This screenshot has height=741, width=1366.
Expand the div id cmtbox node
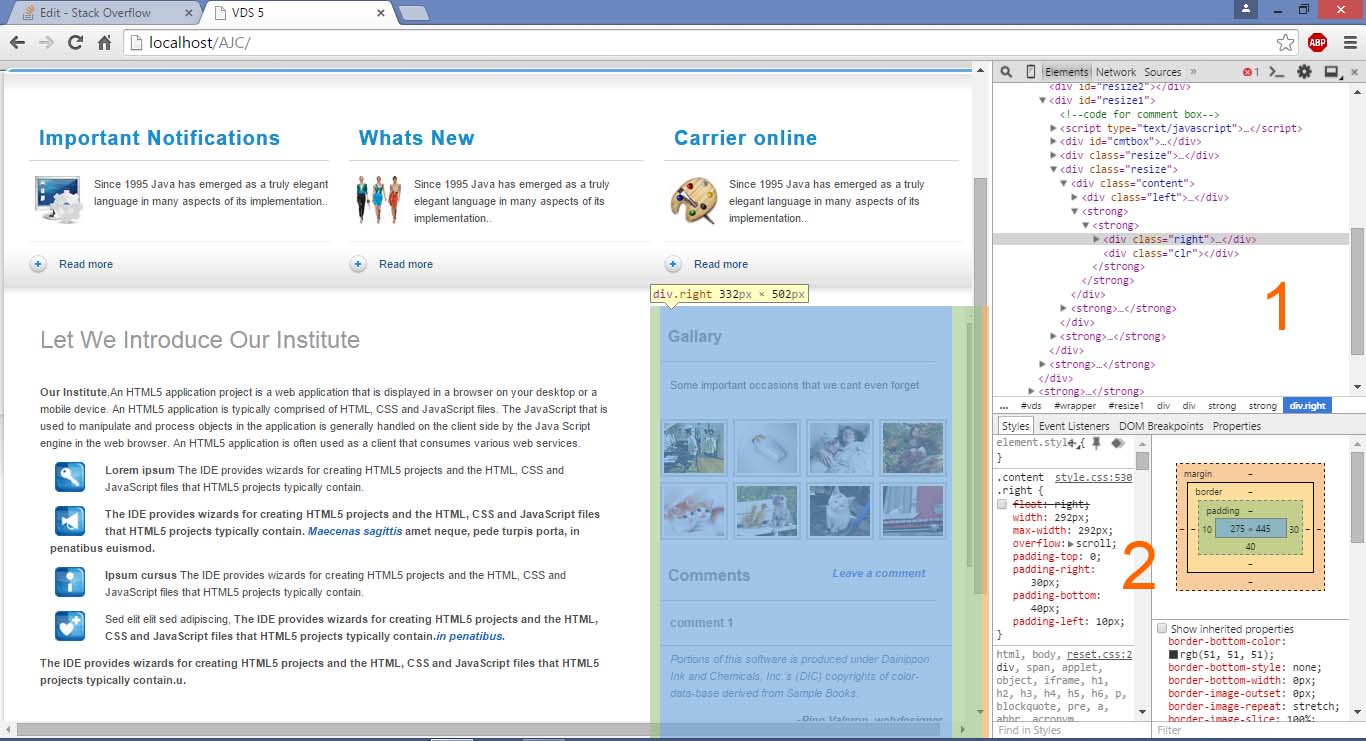point(1053,142)
